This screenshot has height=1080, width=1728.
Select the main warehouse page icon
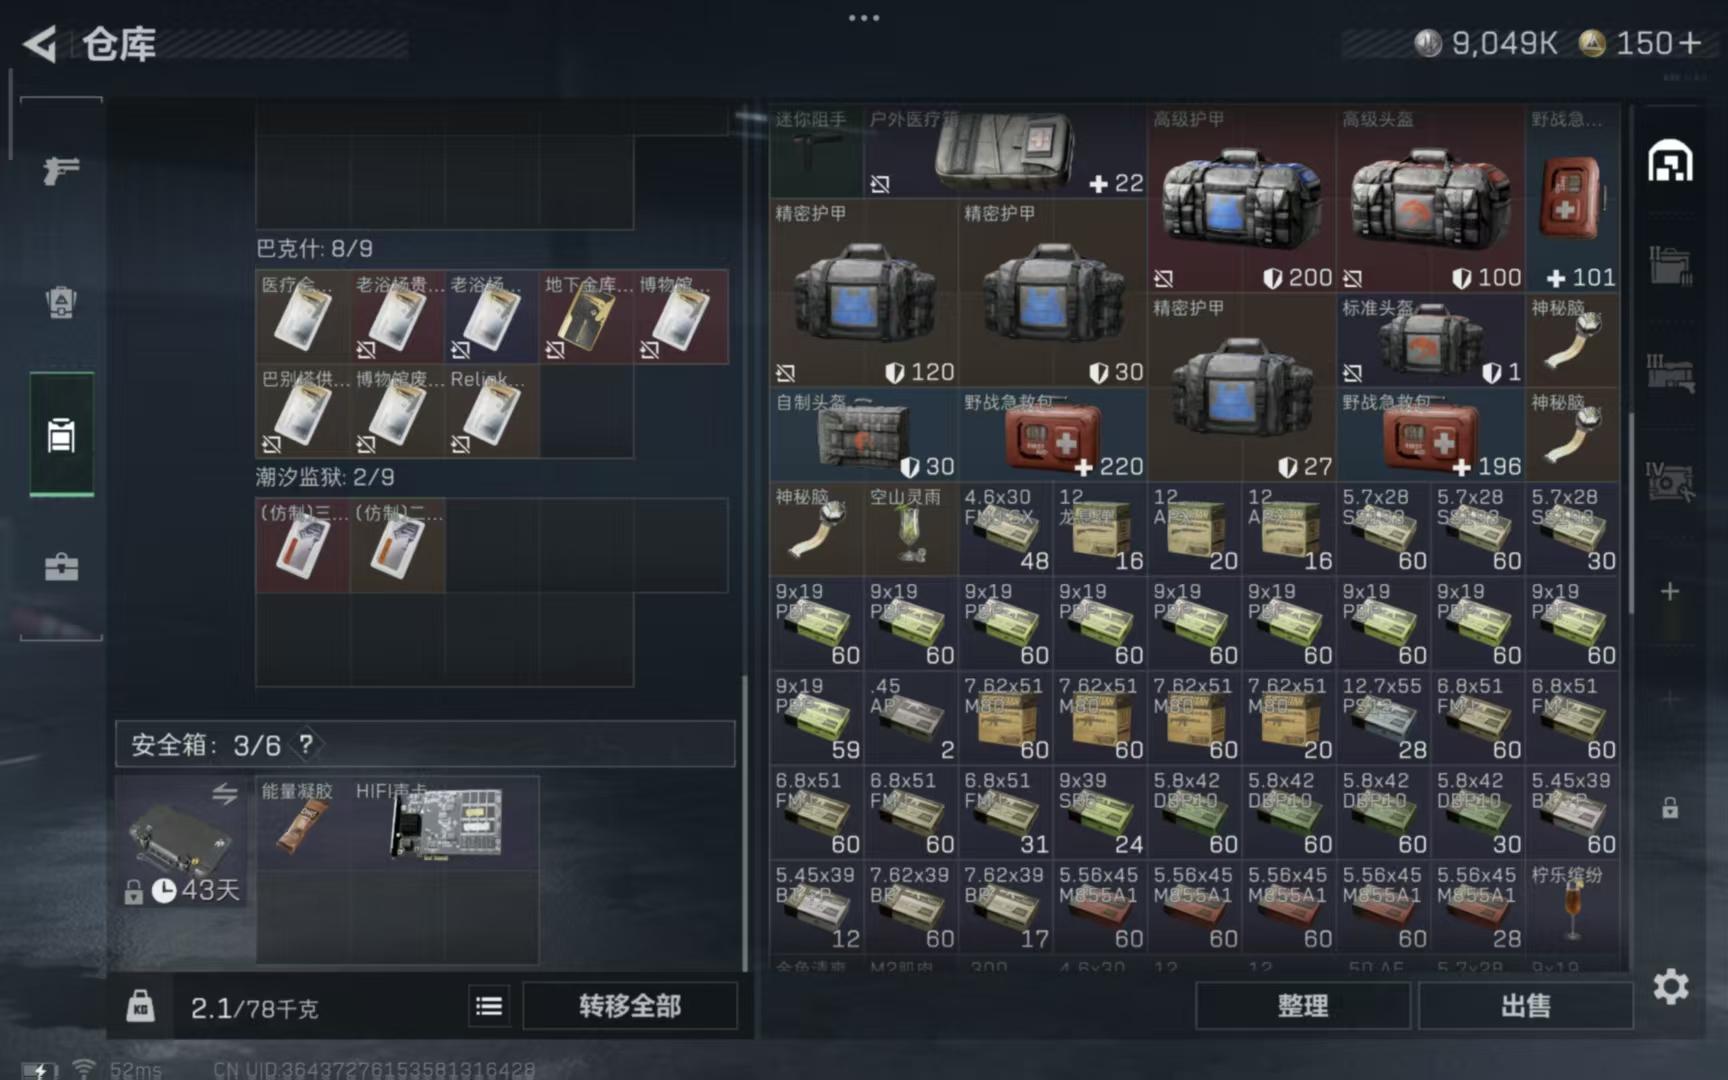(x=1670, y=162)
